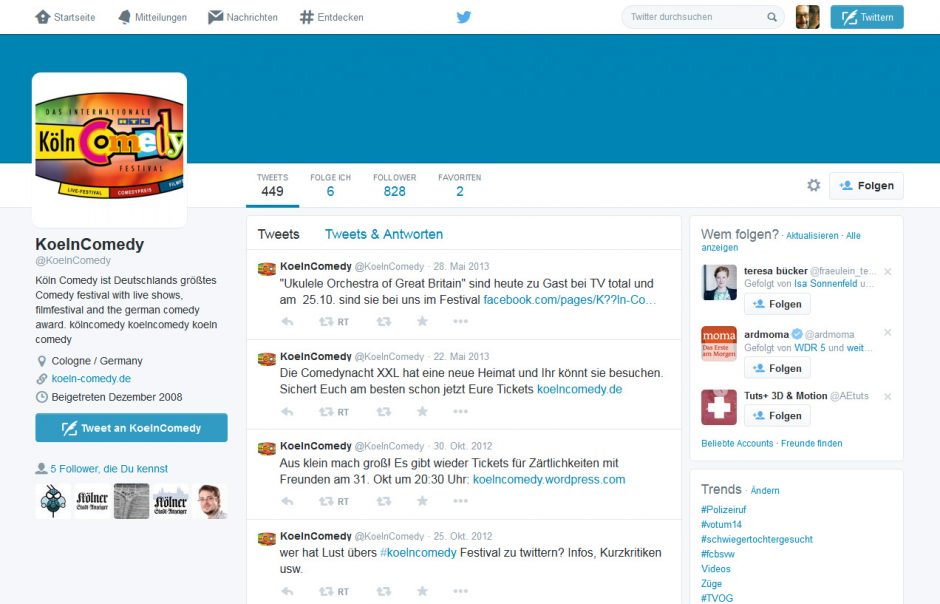Open the WDR 5 profile link
This screenshot has height=604, width=940.
coord(810,348)
